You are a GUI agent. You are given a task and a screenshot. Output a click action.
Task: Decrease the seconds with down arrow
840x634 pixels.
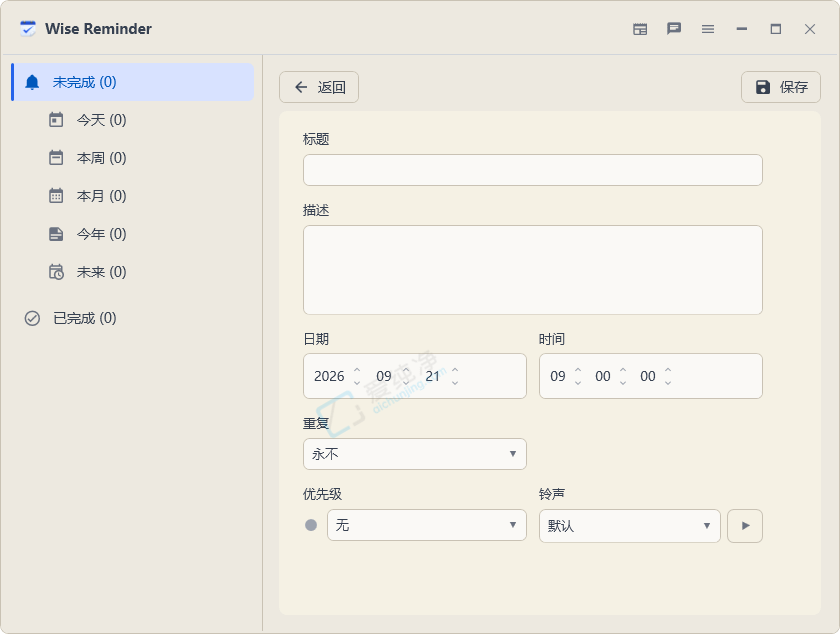tap(668, 383)
